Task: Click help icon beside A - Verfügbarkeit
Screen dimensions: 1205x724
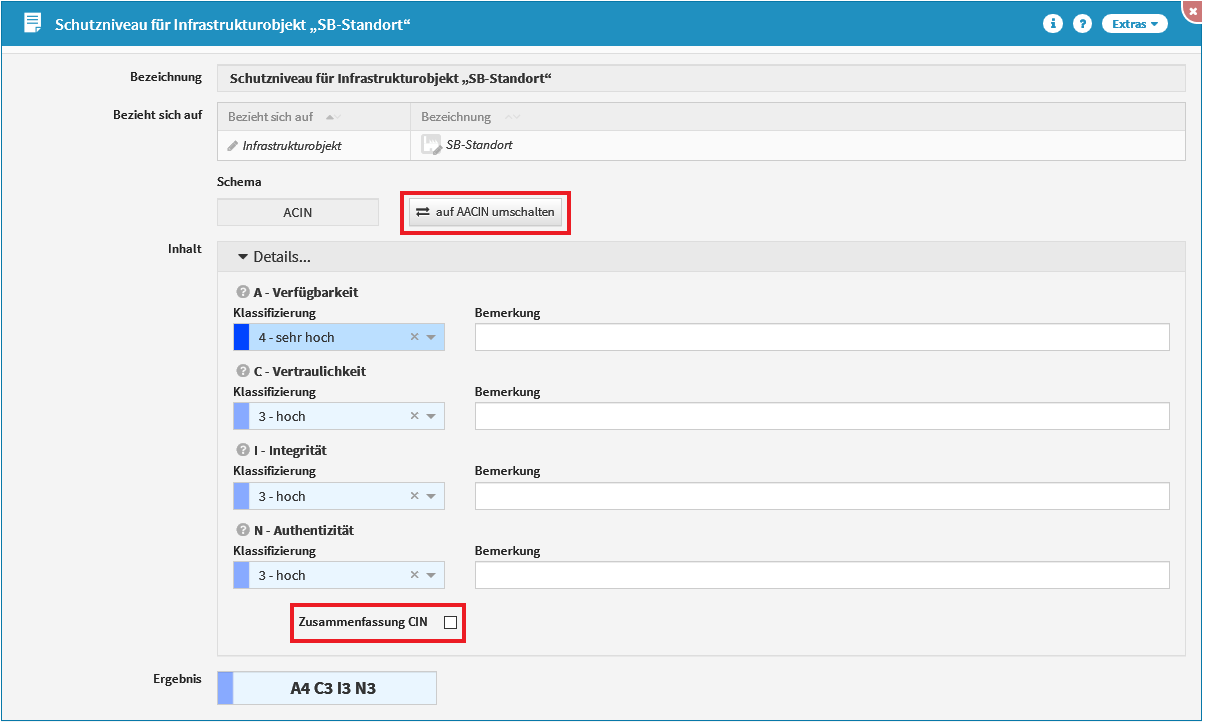Action: (x=242, y=292)
